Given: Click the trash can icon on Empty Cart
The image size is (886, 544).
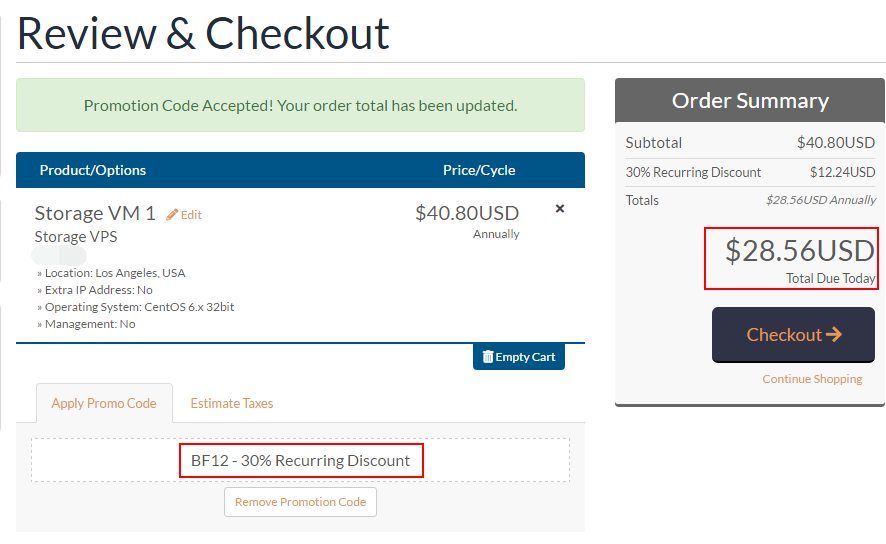Looking at the screenshot, I should (488, 356).
